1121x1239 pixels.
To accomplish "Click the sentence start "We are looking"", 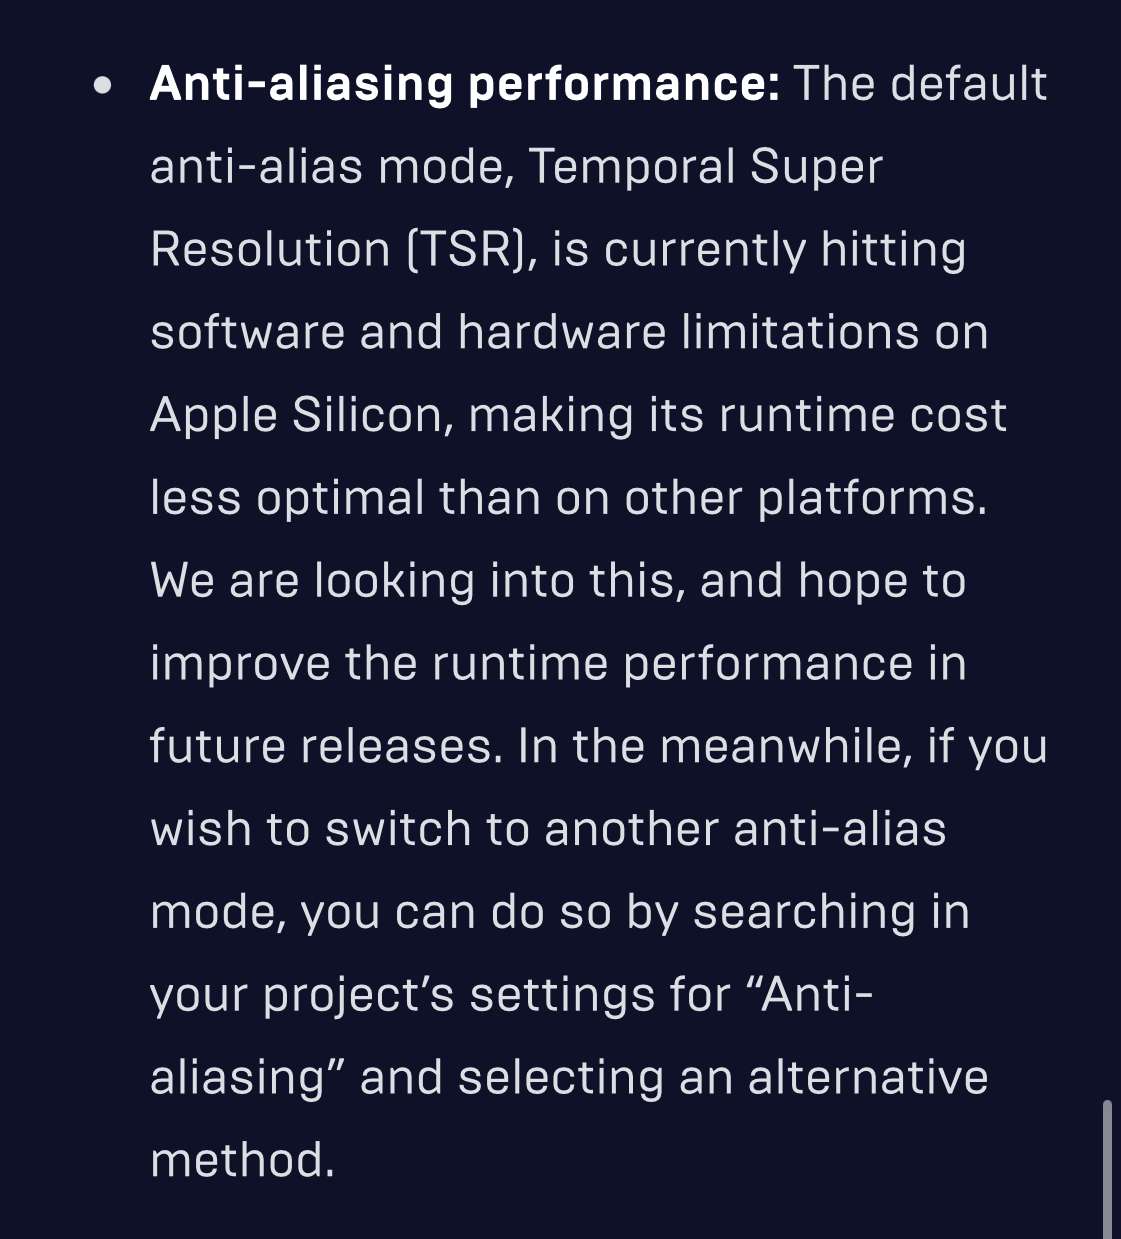I will pyautogui.click(x=312, y=582).
